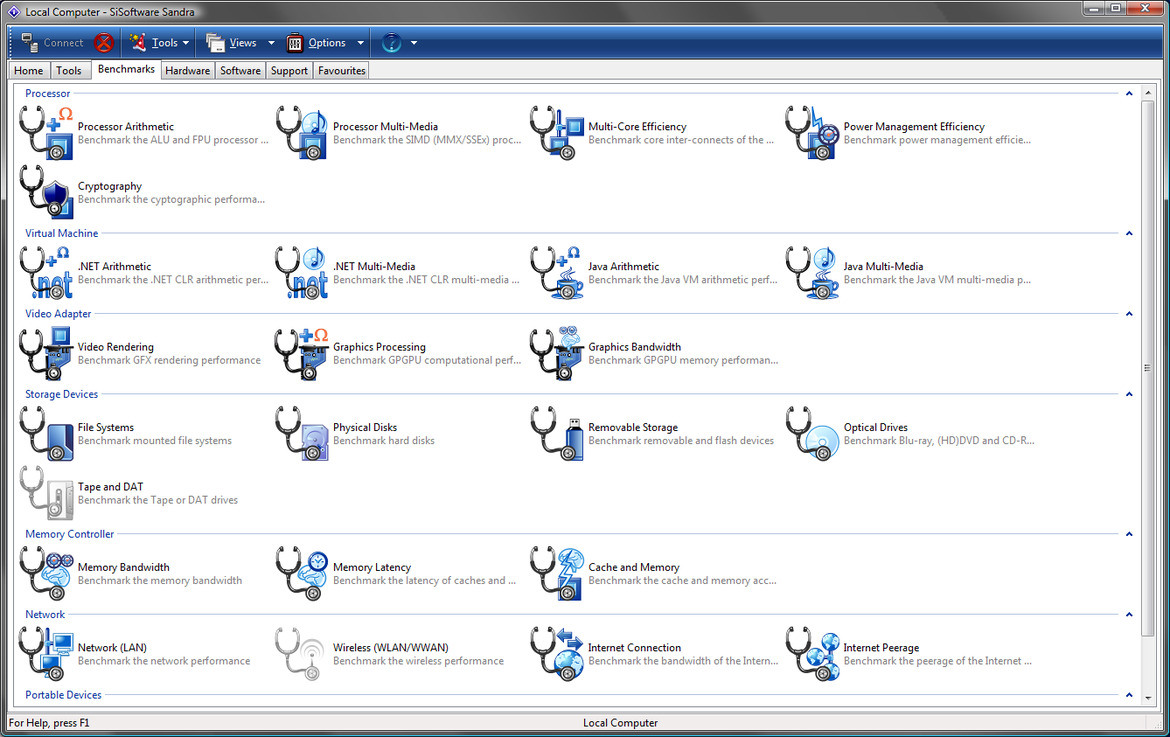
Task: Select the Video Rendering benchmark icon
Action: [x=46, y=353]
